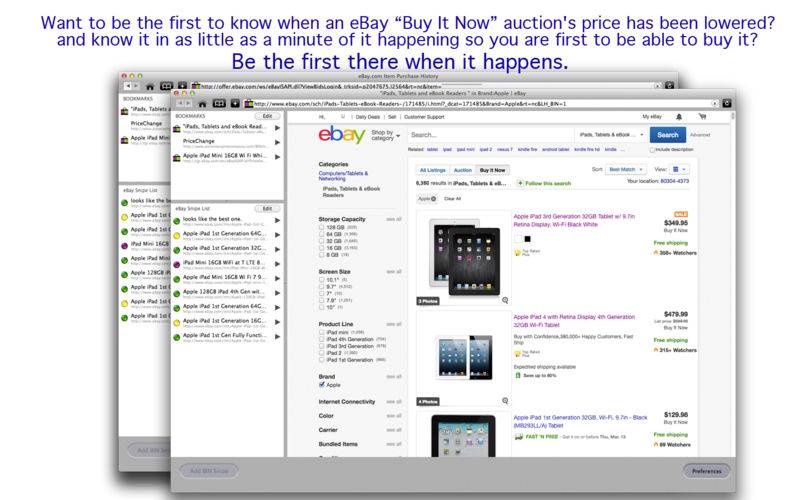Click the eBay favicon beside the front URL
The width and height of the screenshot is (800, 500).
[x=248, y=104]
